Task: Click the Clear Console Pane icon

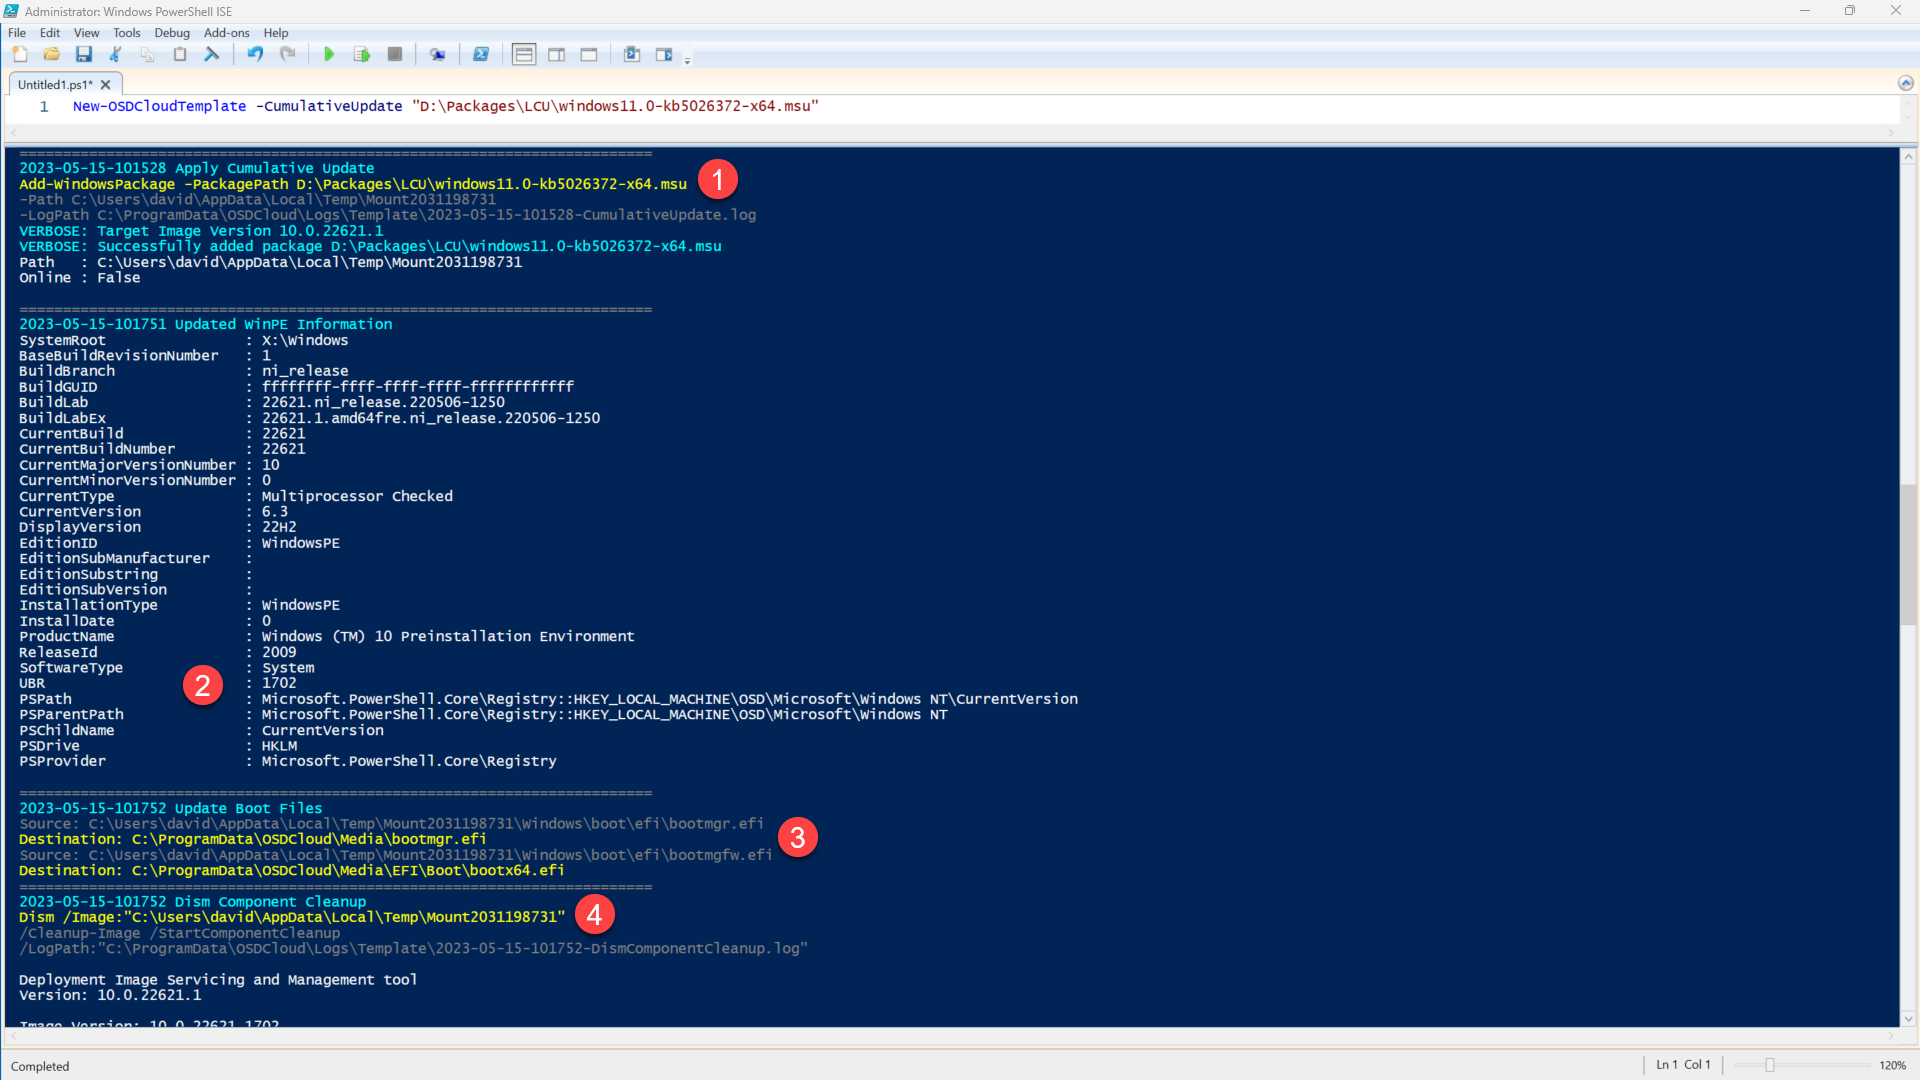Action: click(212, 55)
